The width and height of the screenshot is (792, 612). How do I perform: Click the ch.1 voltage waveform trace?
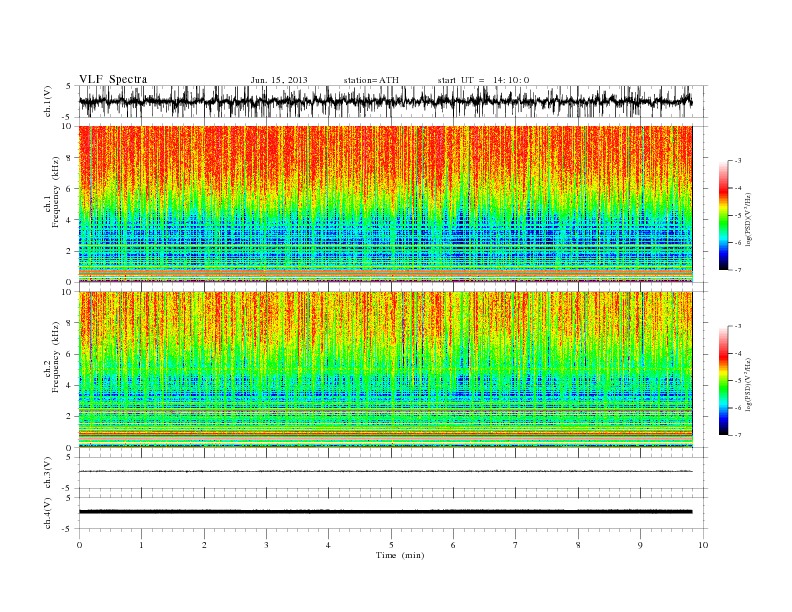coord(385,101)
